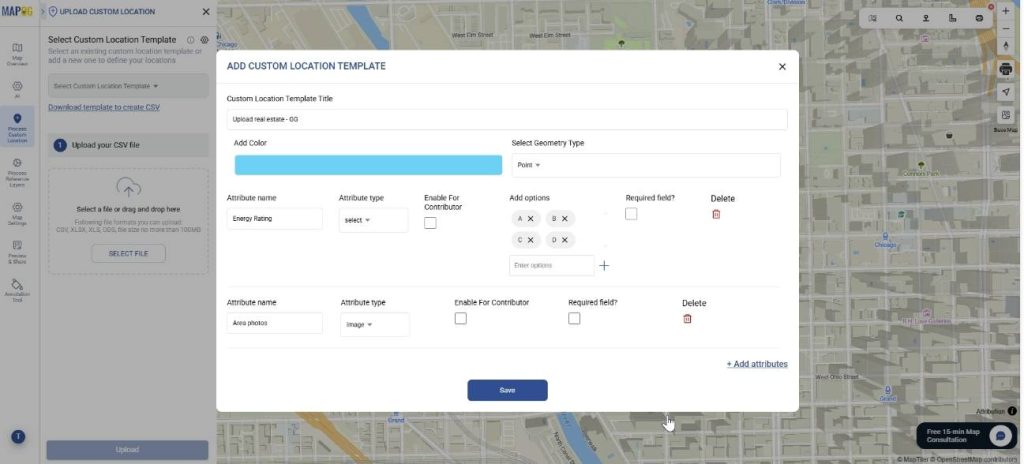
Task: Open Process Reference Layers in the sidebar
Action: 17,173
